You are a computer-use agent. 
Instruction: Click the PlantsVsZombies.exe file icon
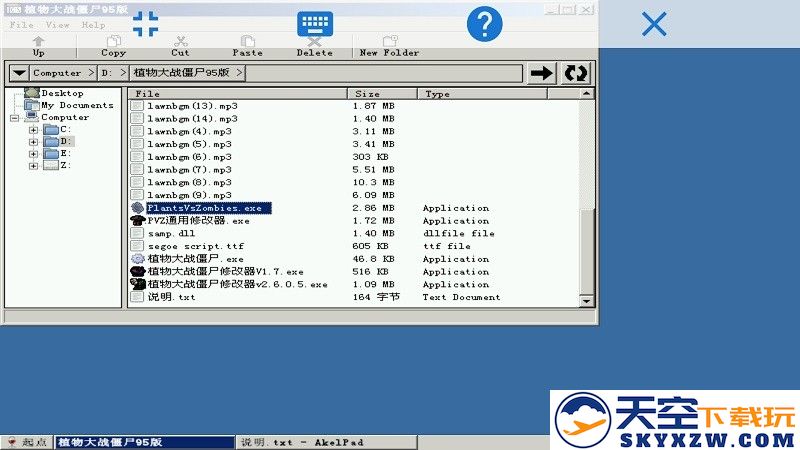coord(137,208)
